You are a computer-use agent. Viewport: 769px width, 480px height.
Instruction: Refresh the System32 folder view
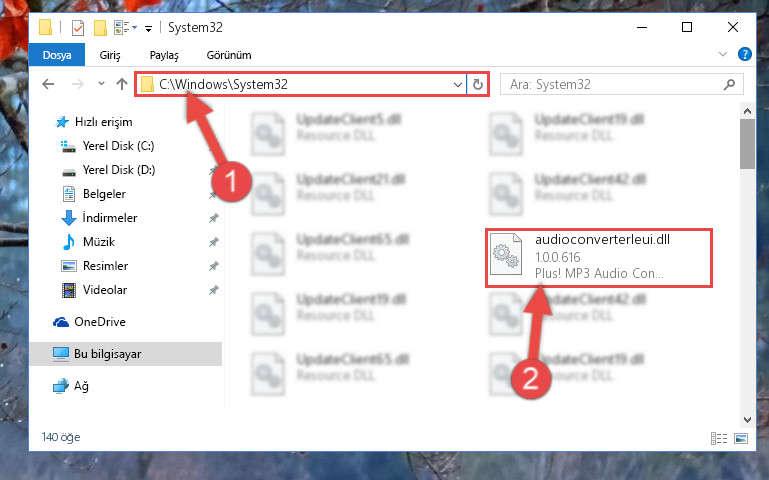[x=477, y=85]
